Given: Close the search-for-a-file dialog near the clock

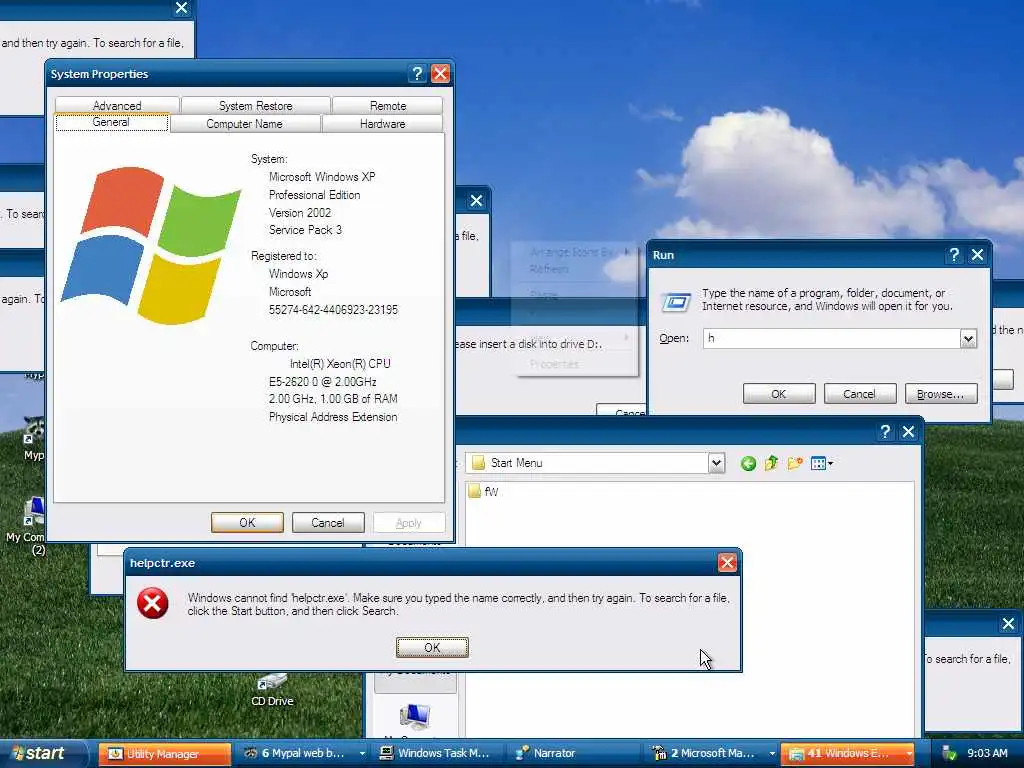Looking at the screenshot, I should [x=1008, y=623].
